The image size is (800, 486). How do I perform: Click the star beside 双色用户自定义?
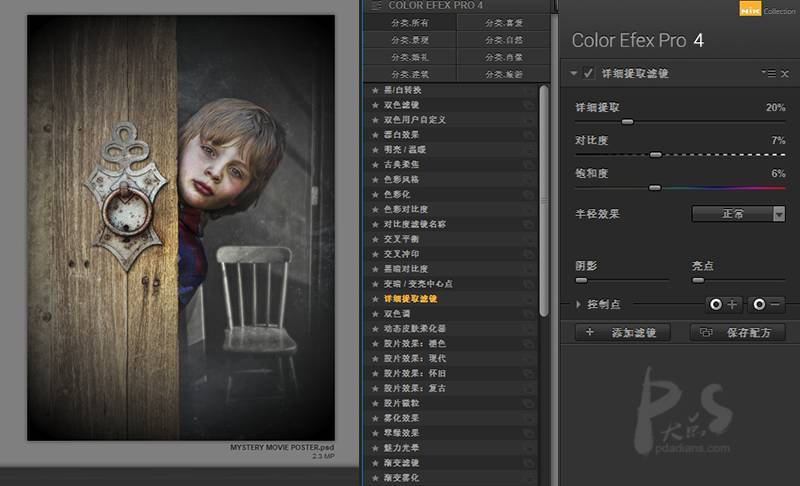pos(375,120)
